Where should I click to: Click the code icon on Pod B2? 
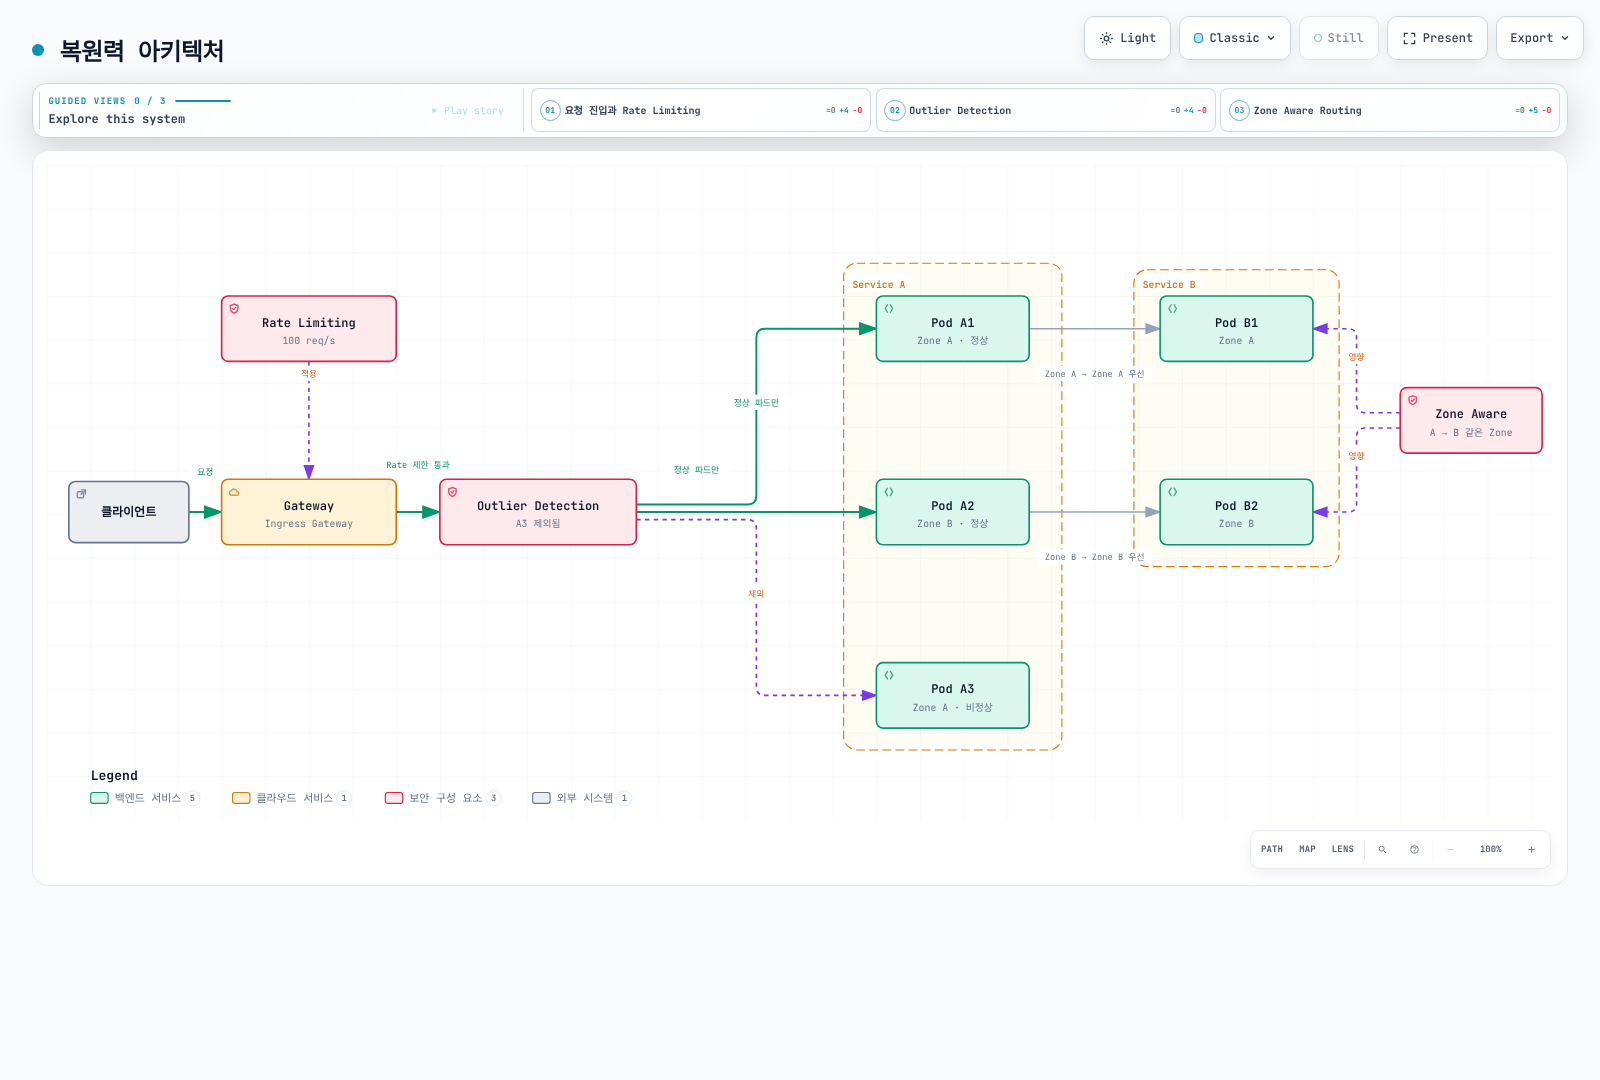pos(1172,492)
